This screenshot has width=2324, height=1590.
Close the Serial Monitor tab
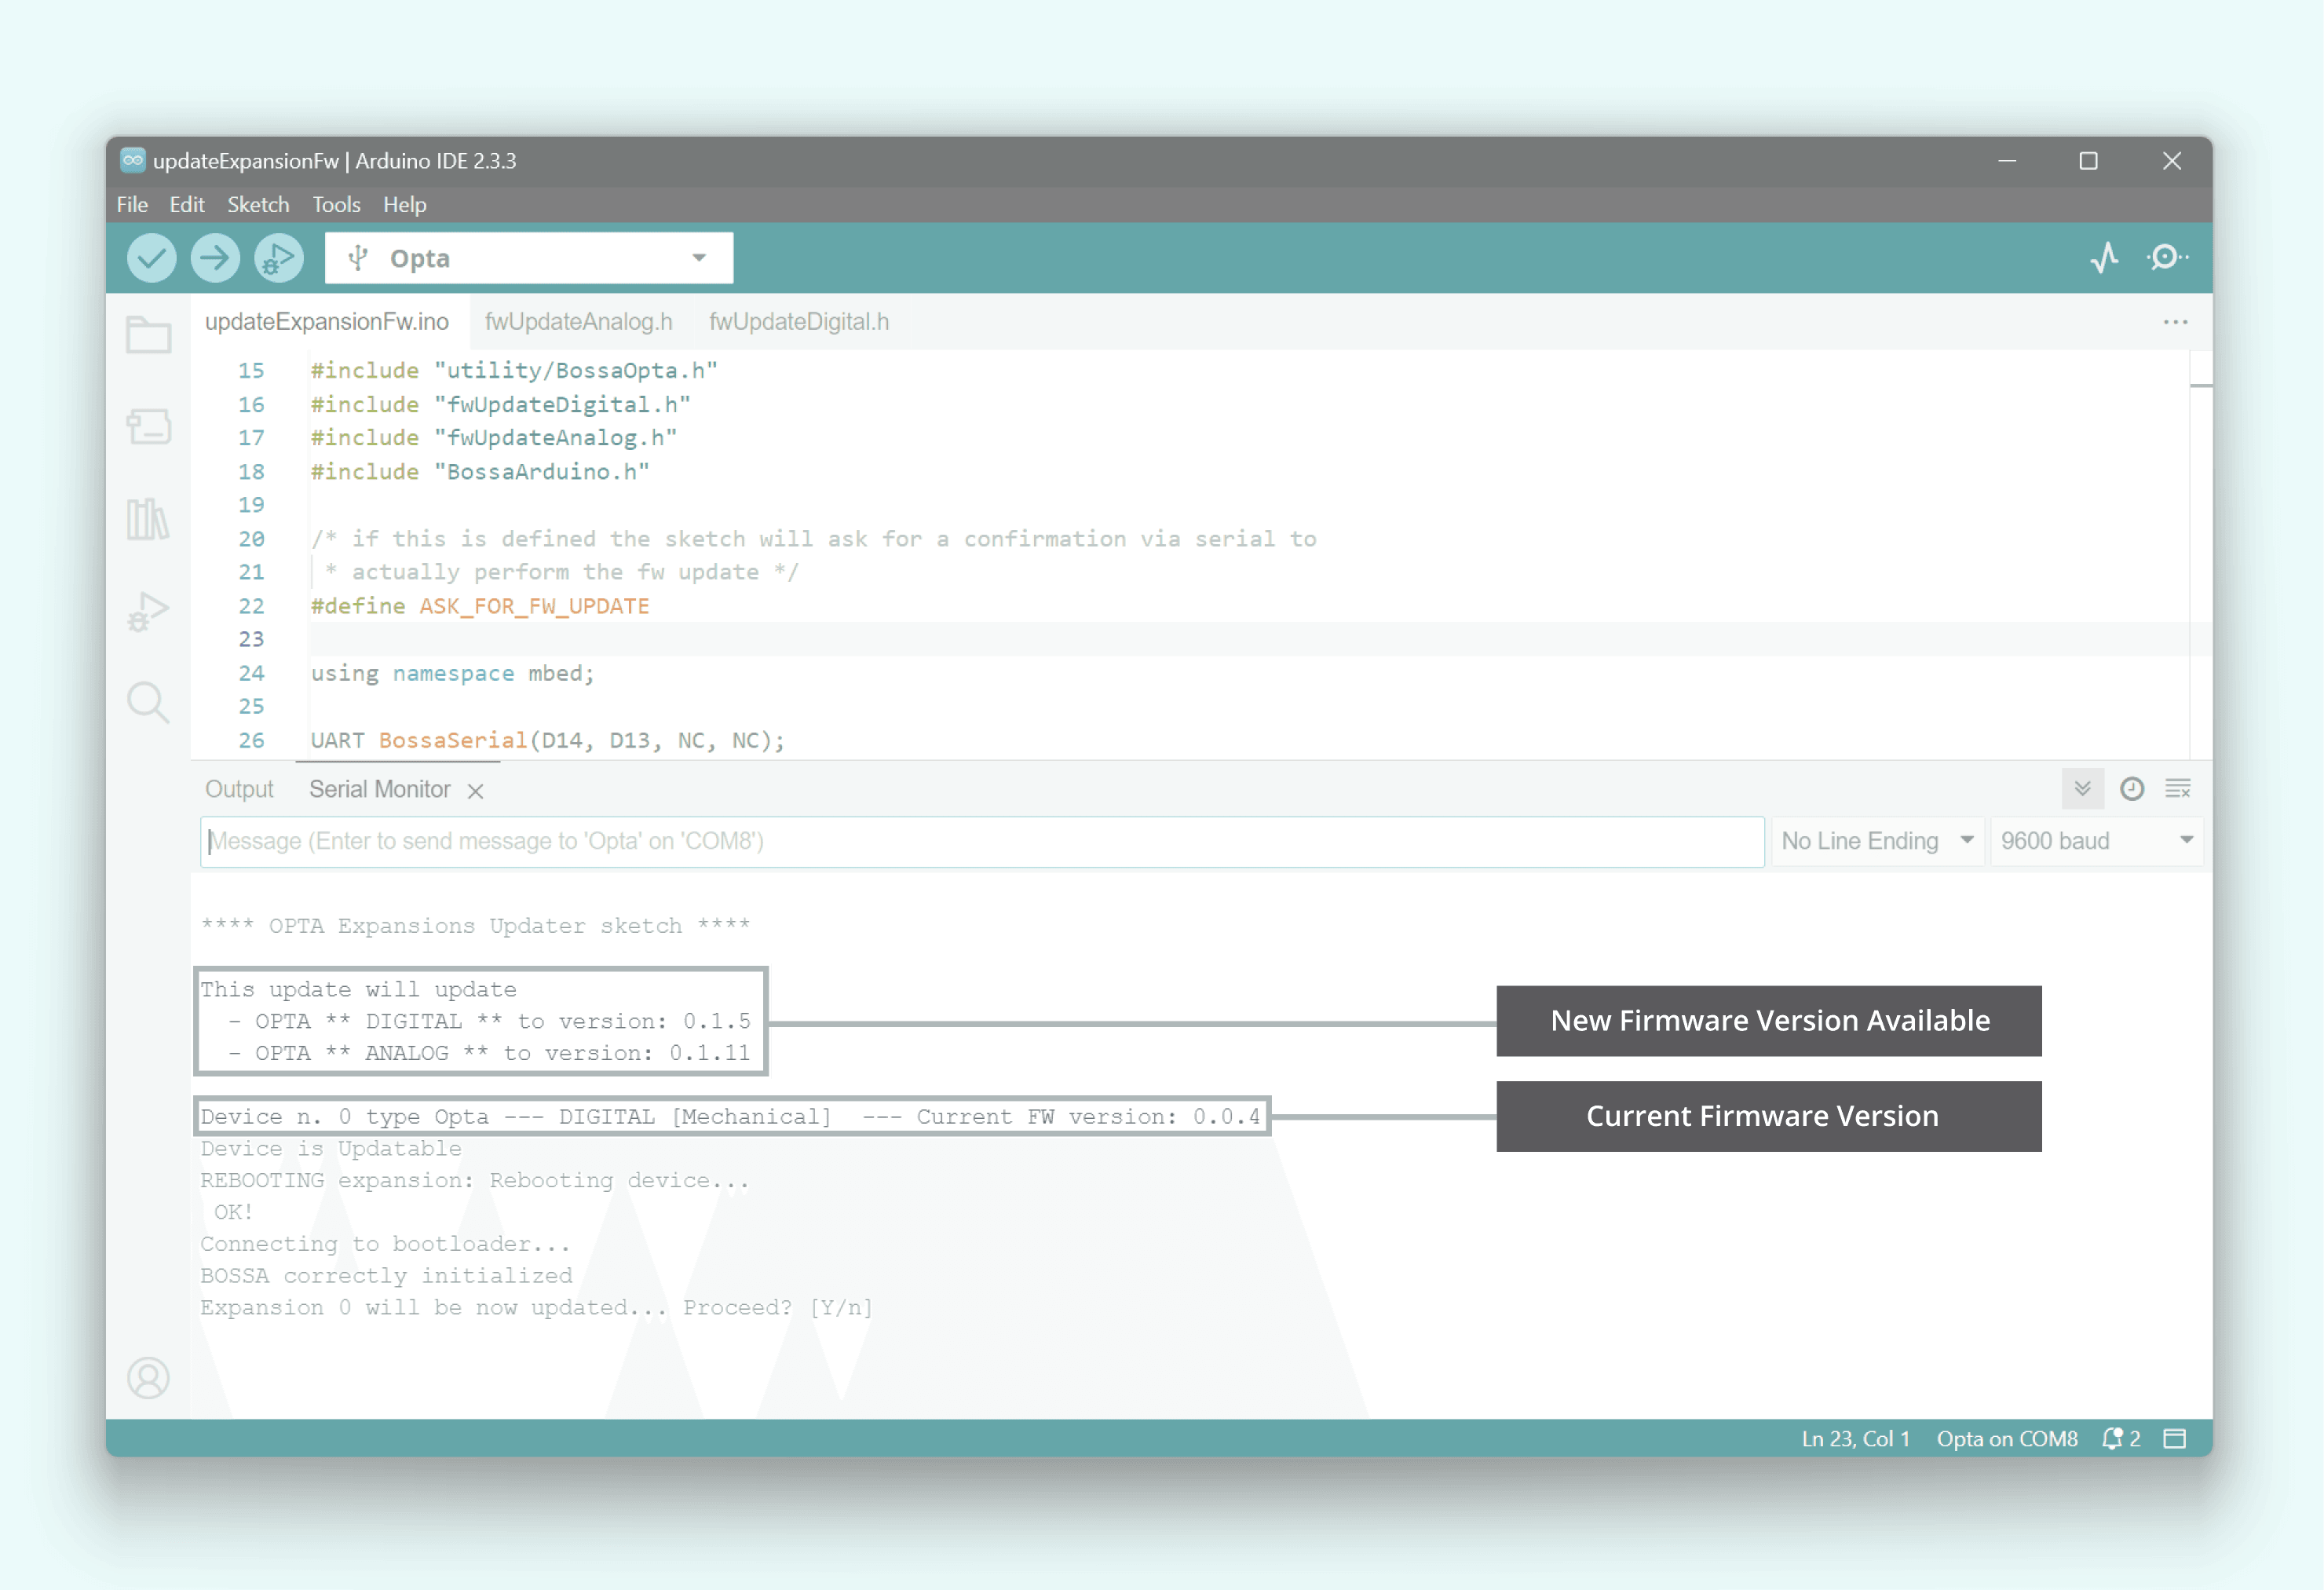click(476, 791)
